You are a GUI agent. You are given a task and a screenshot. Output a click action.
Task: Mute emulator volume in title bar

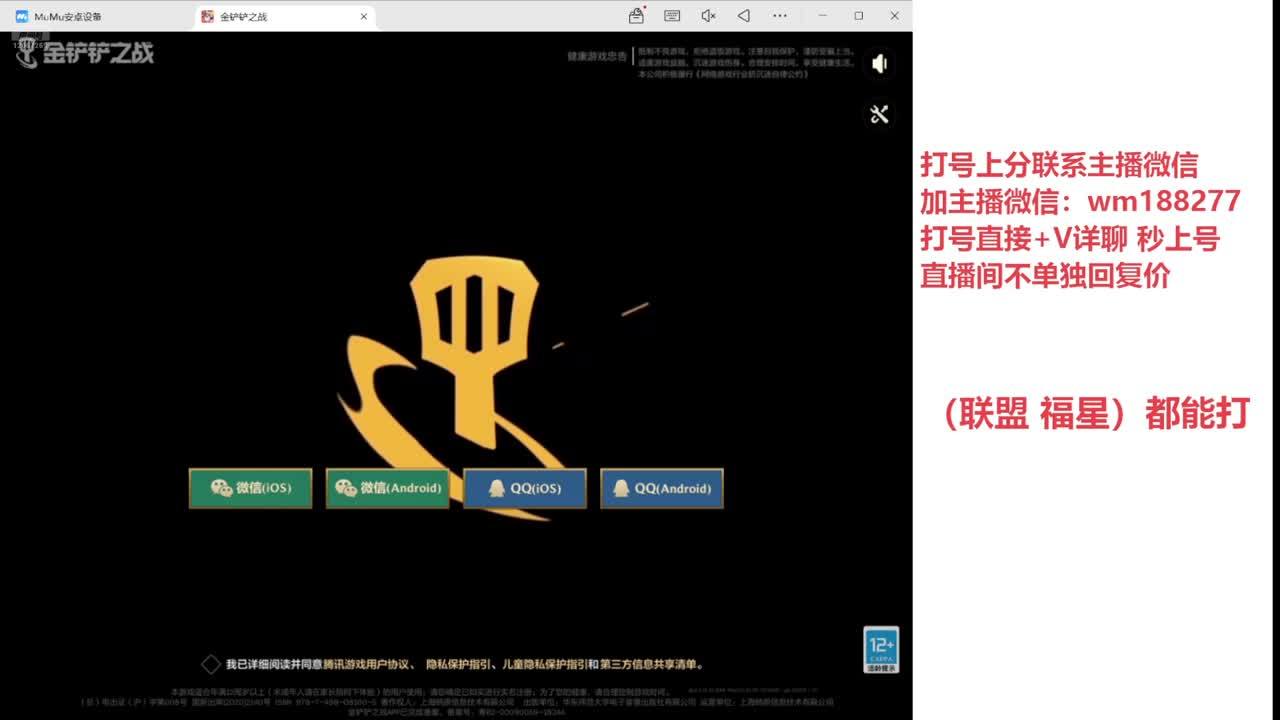coord(708,16)
